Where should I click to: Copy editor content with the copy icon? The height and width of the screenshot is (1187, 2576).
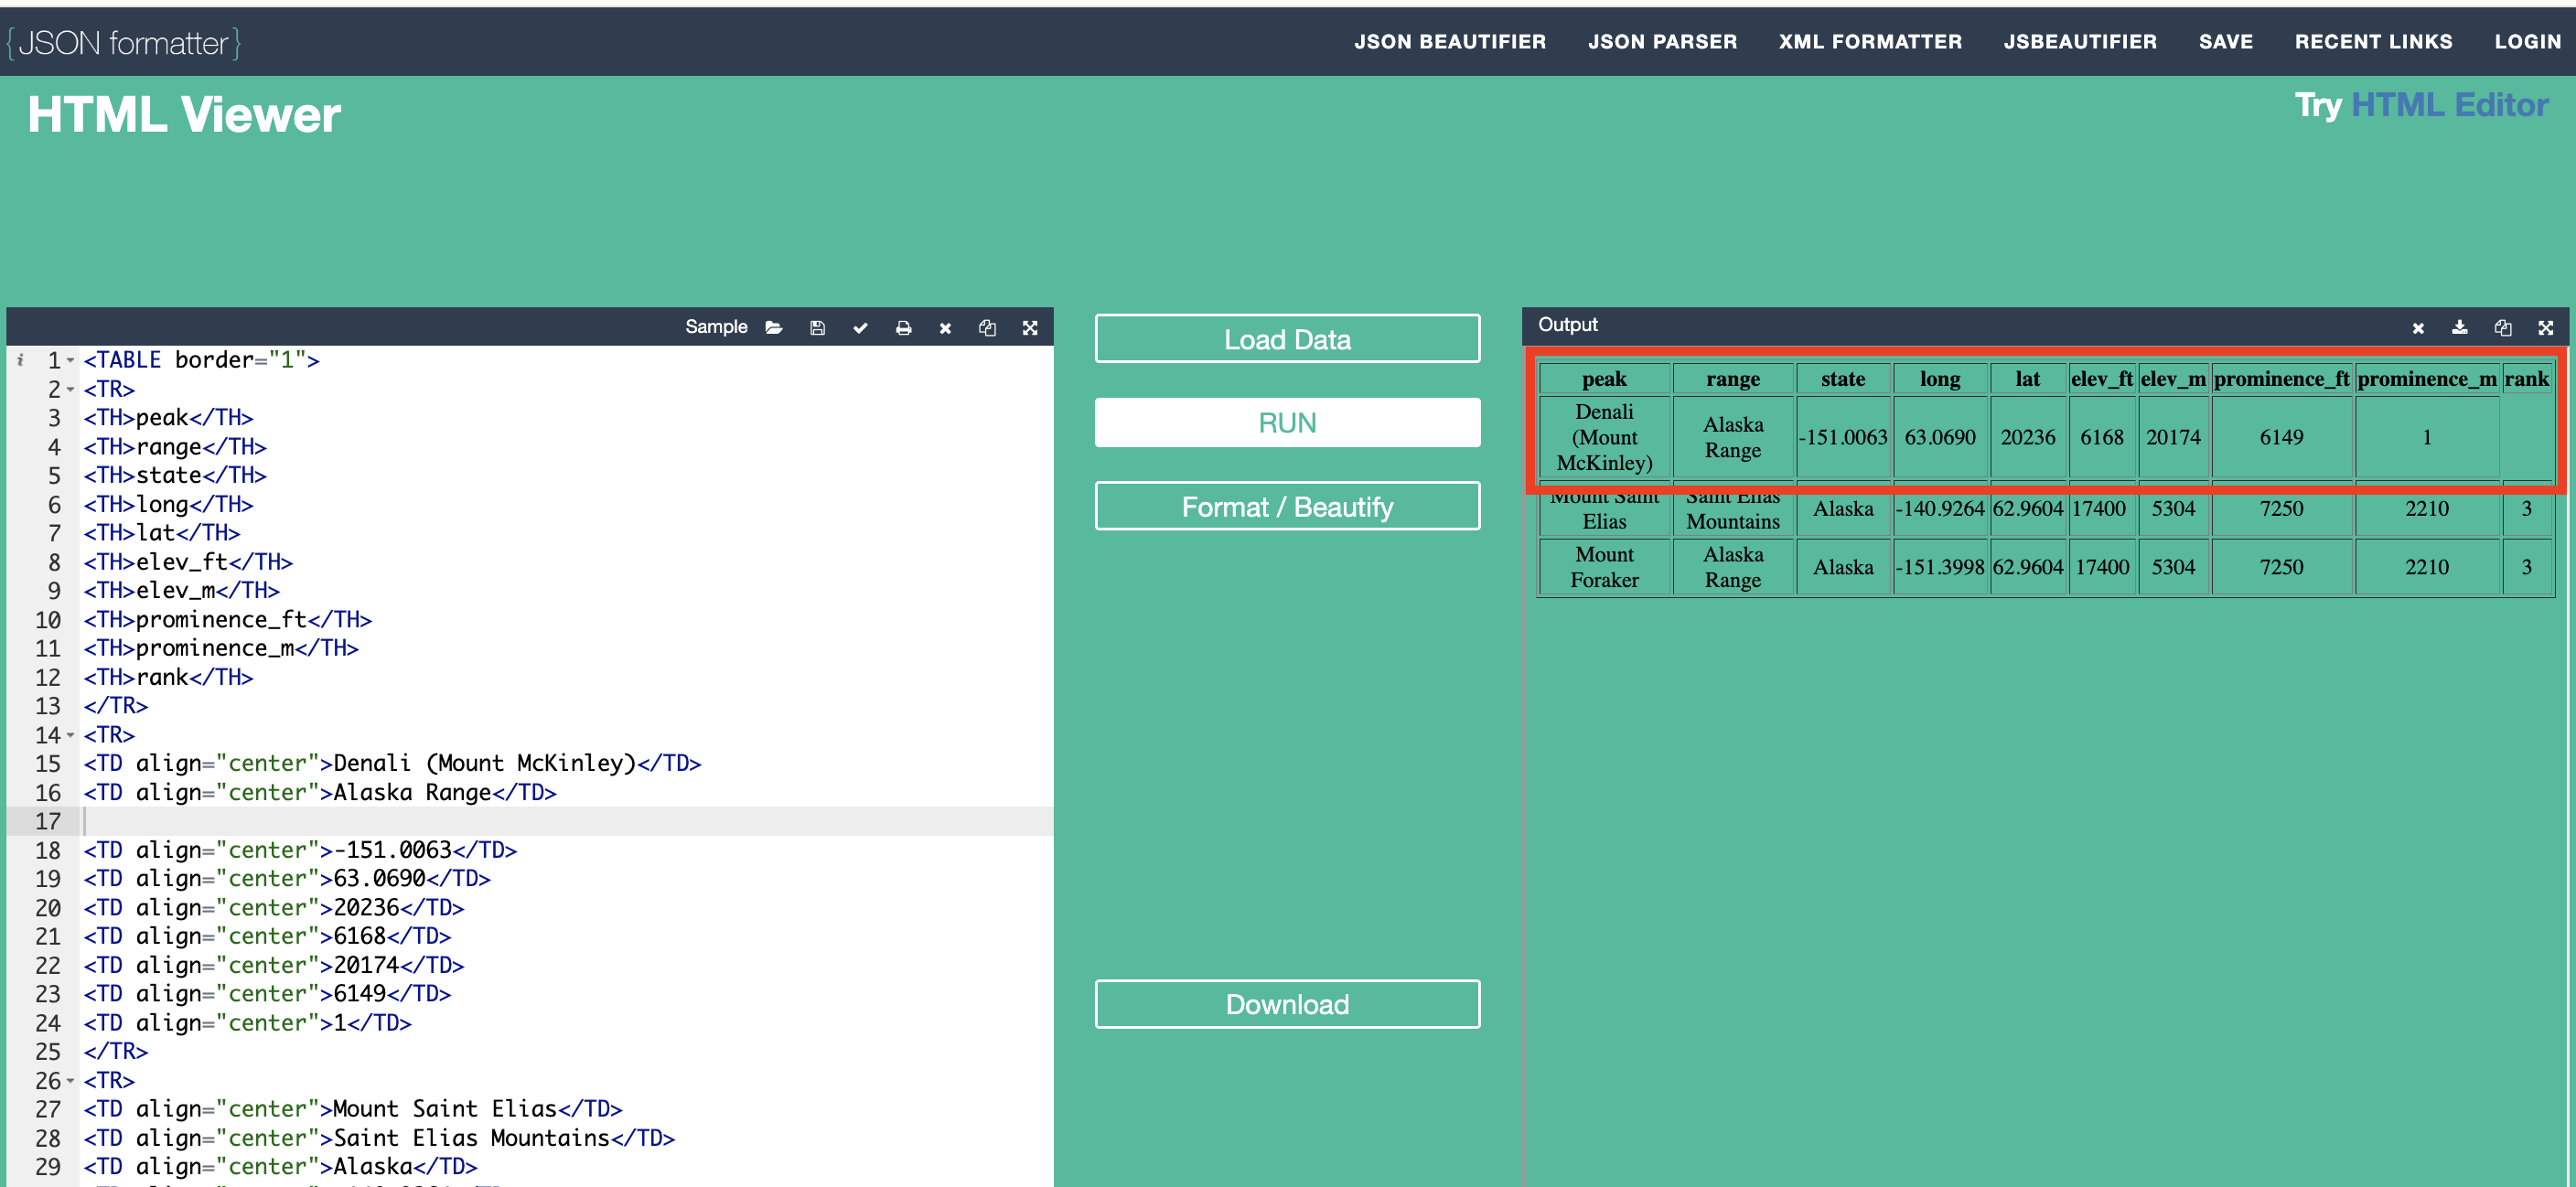987,328
